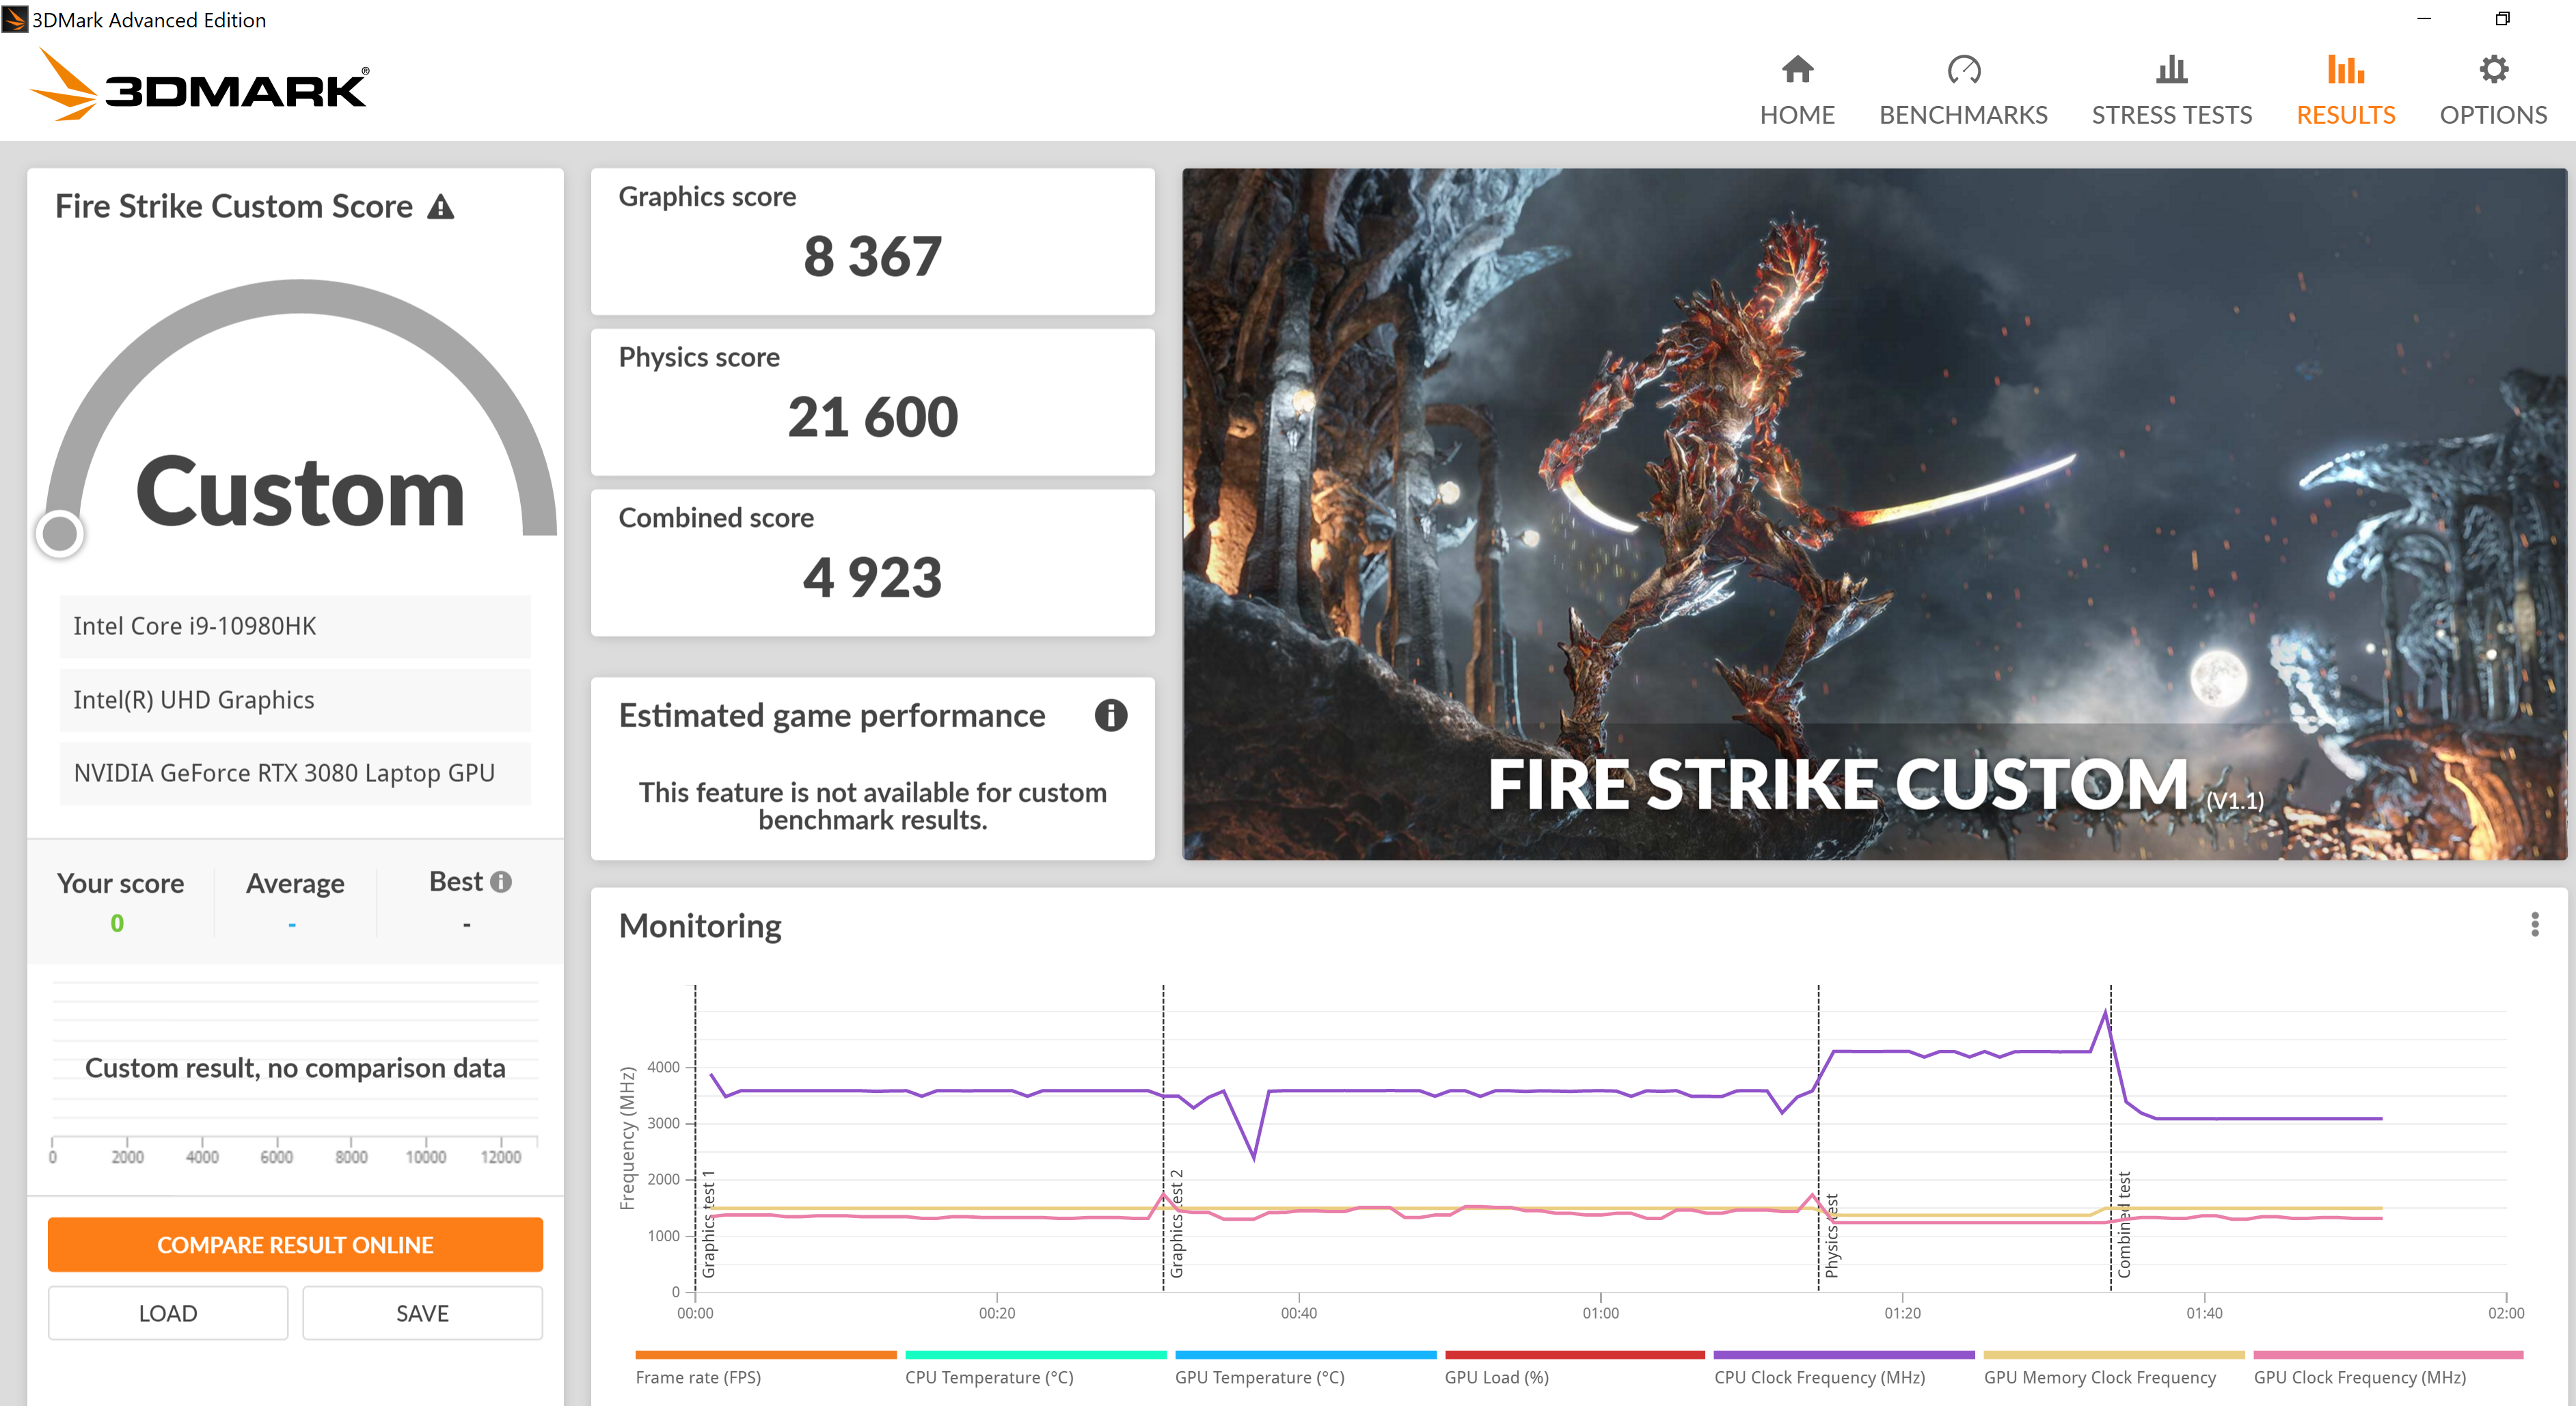Screen dimensions: 2576x1406
Task: Click NVIDIA GeForce RTX 3080 Laptop GPU entry
Action: (295, 773)
